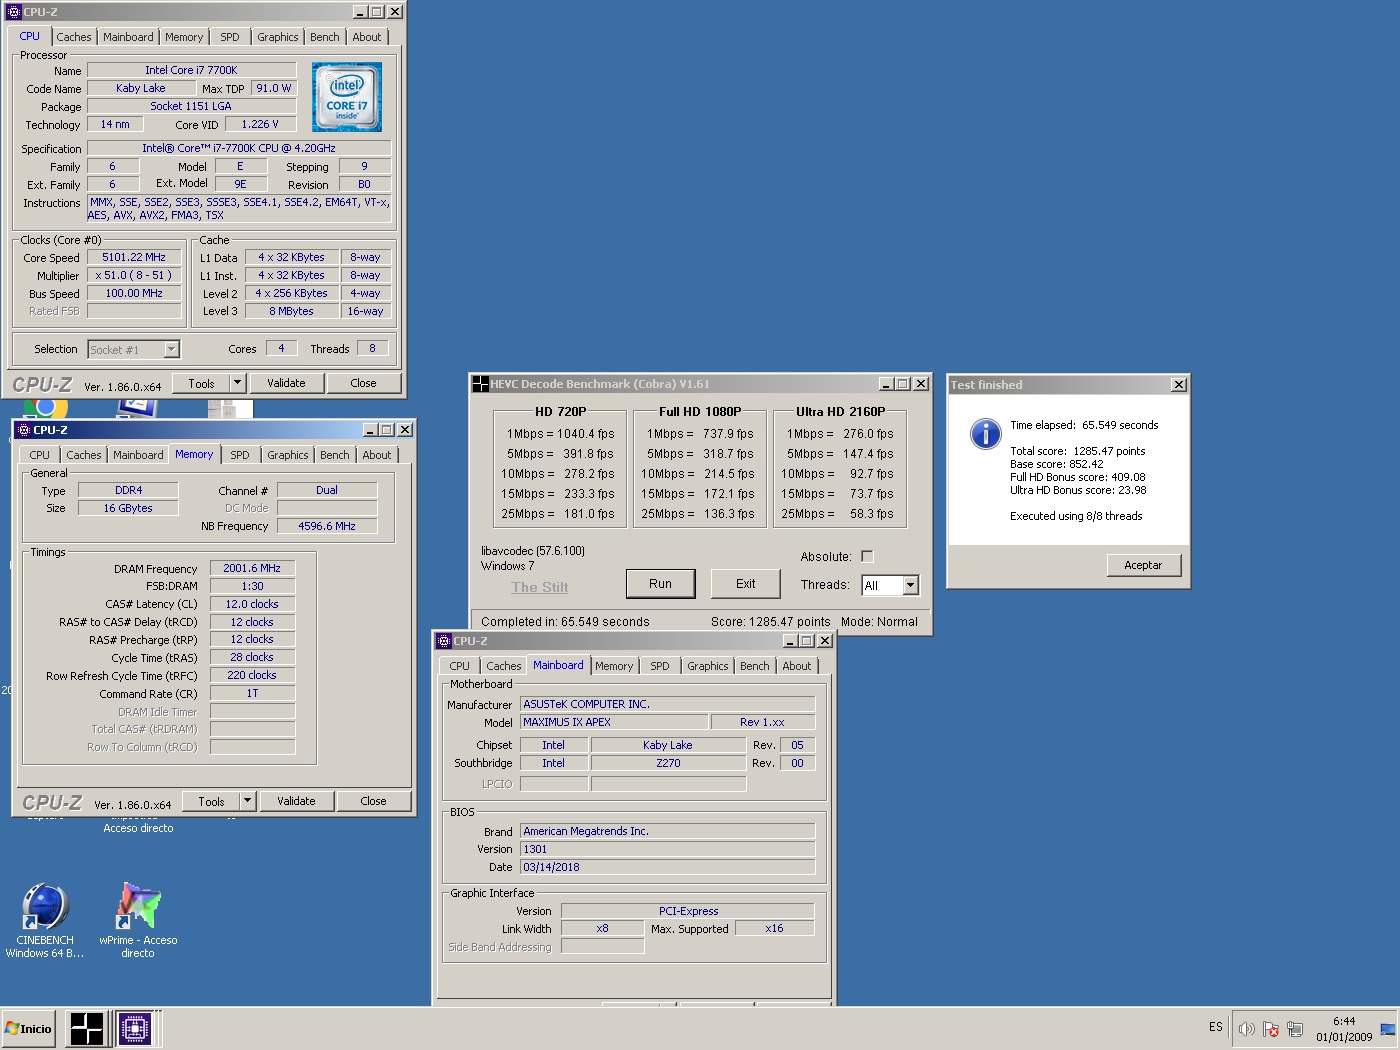Expand Tools arrow in CPU-Z CPU window
Screen dimensions: 1400x1050
pyautogui.click(x=237, y=383)
